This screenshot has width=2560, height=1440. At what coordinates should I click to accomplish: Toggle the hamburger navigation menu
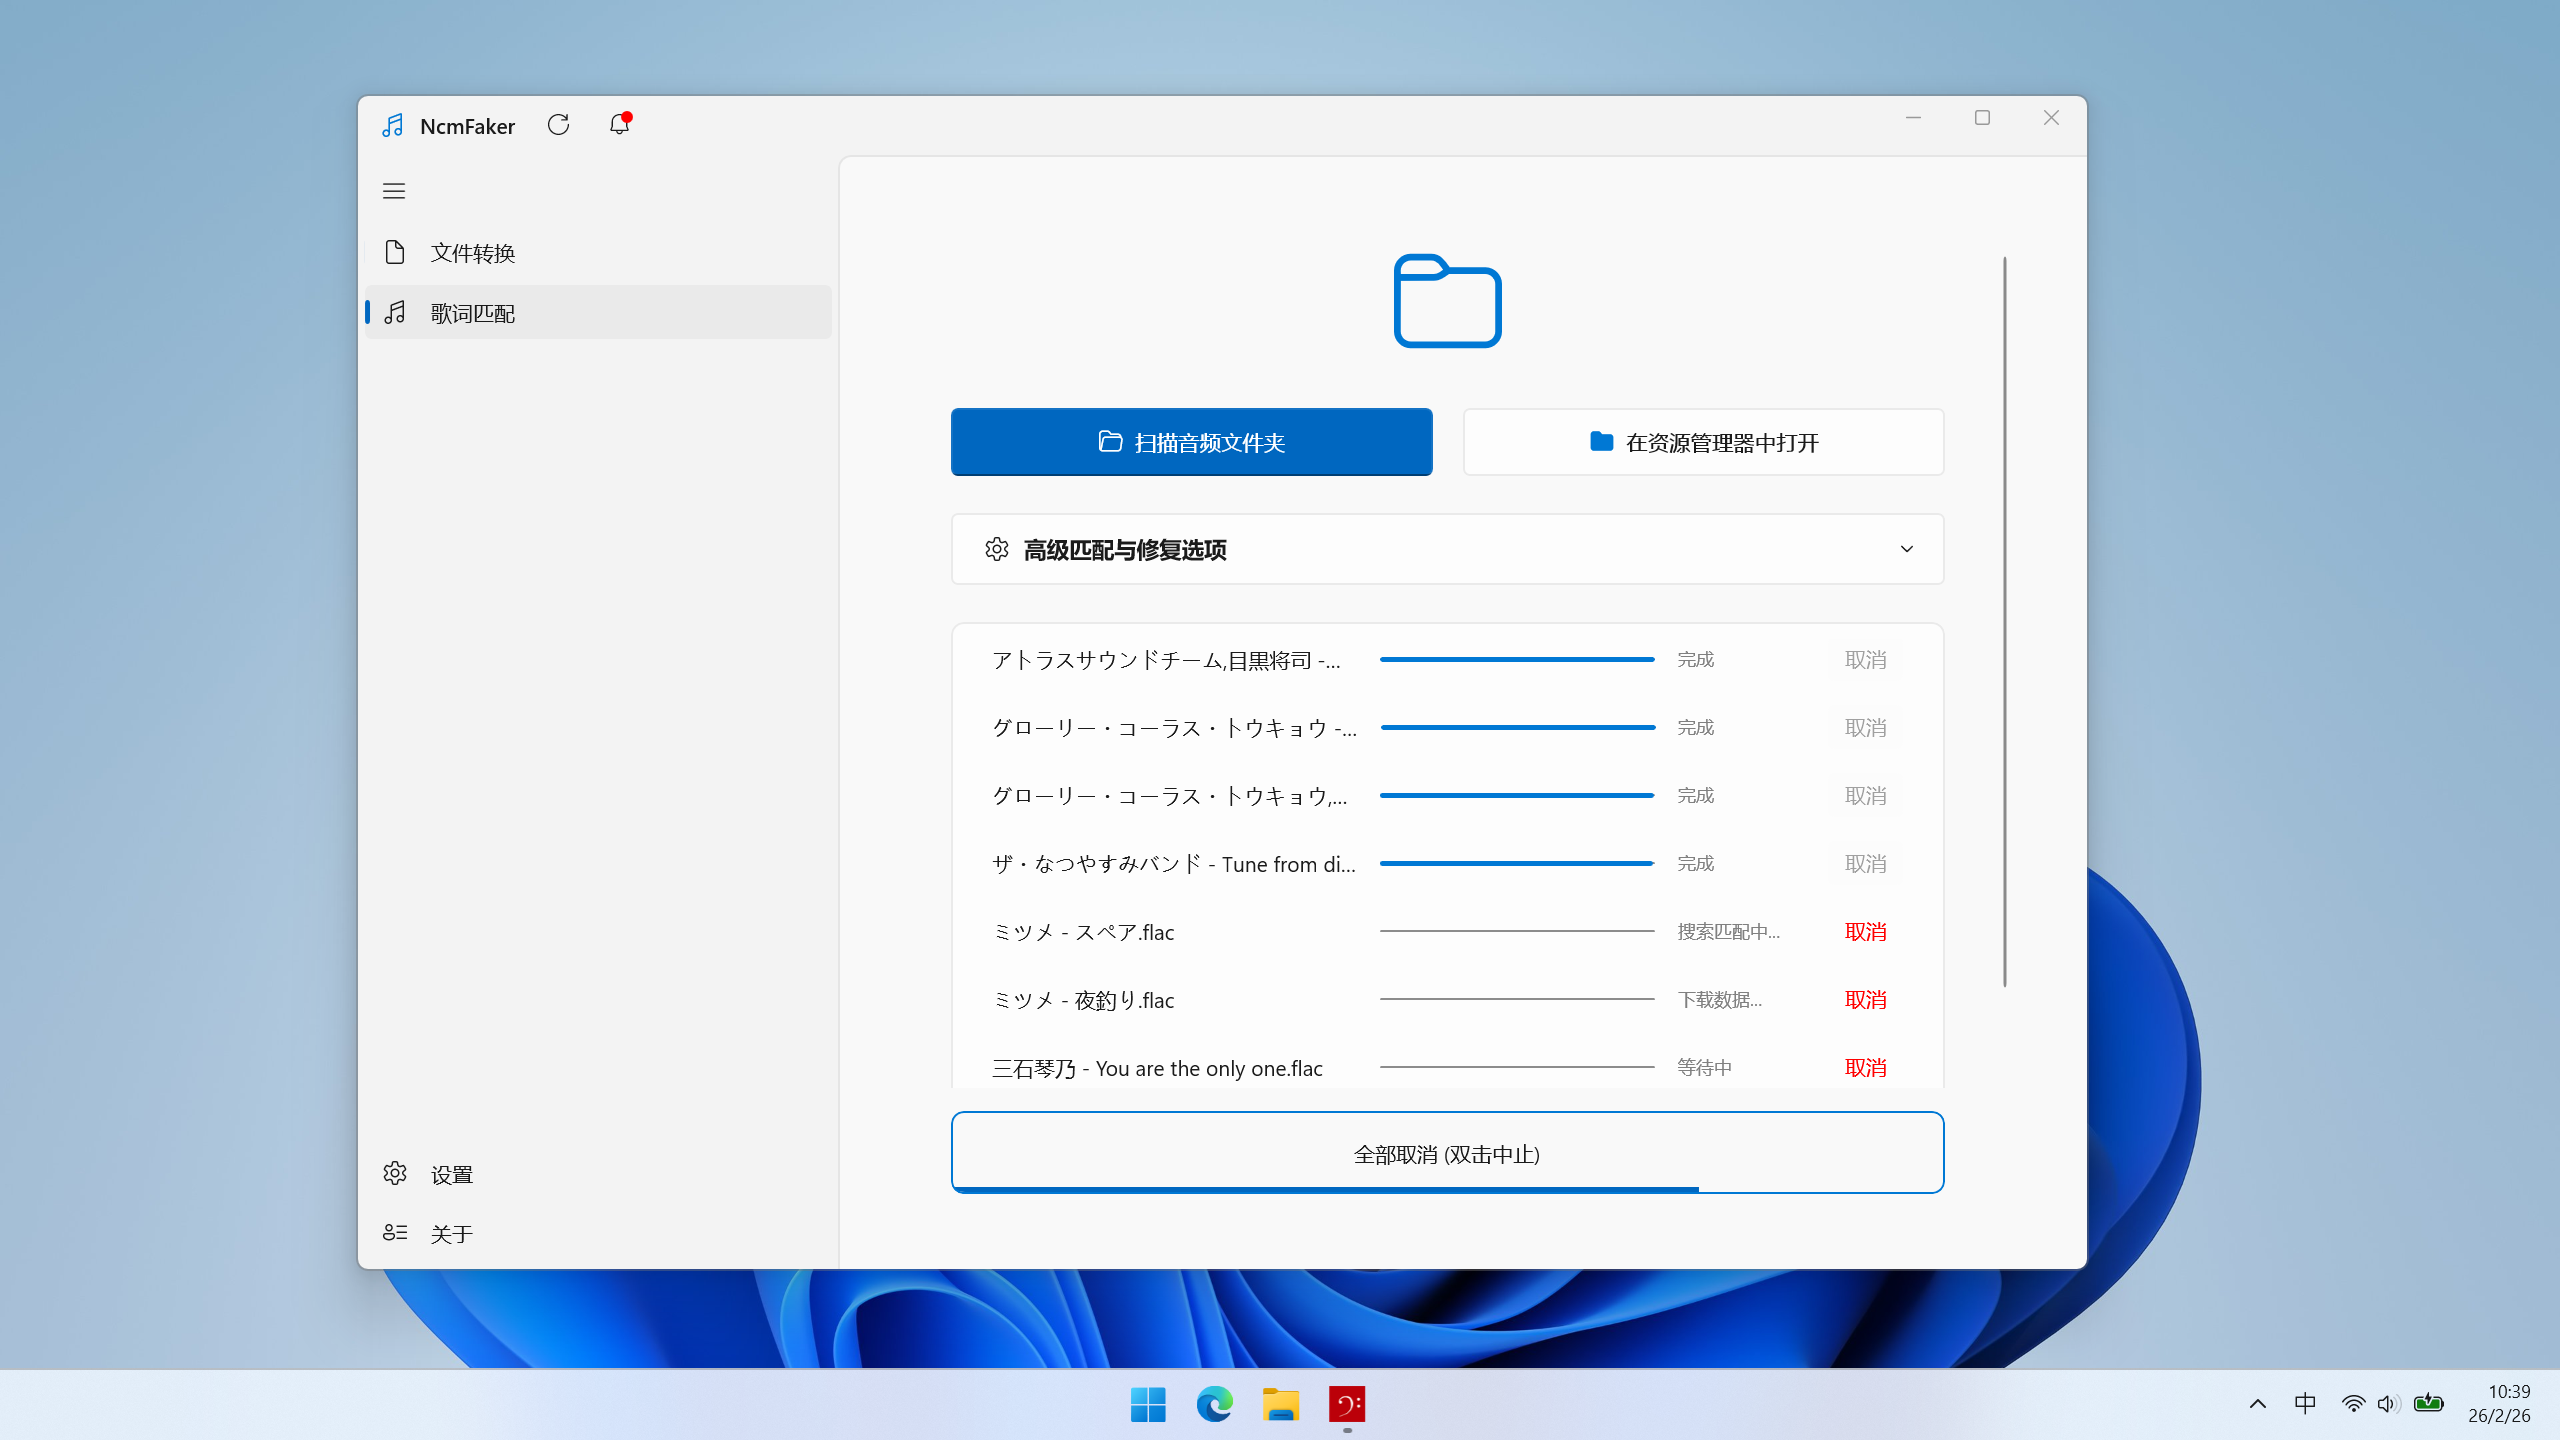tap(394, 191)
